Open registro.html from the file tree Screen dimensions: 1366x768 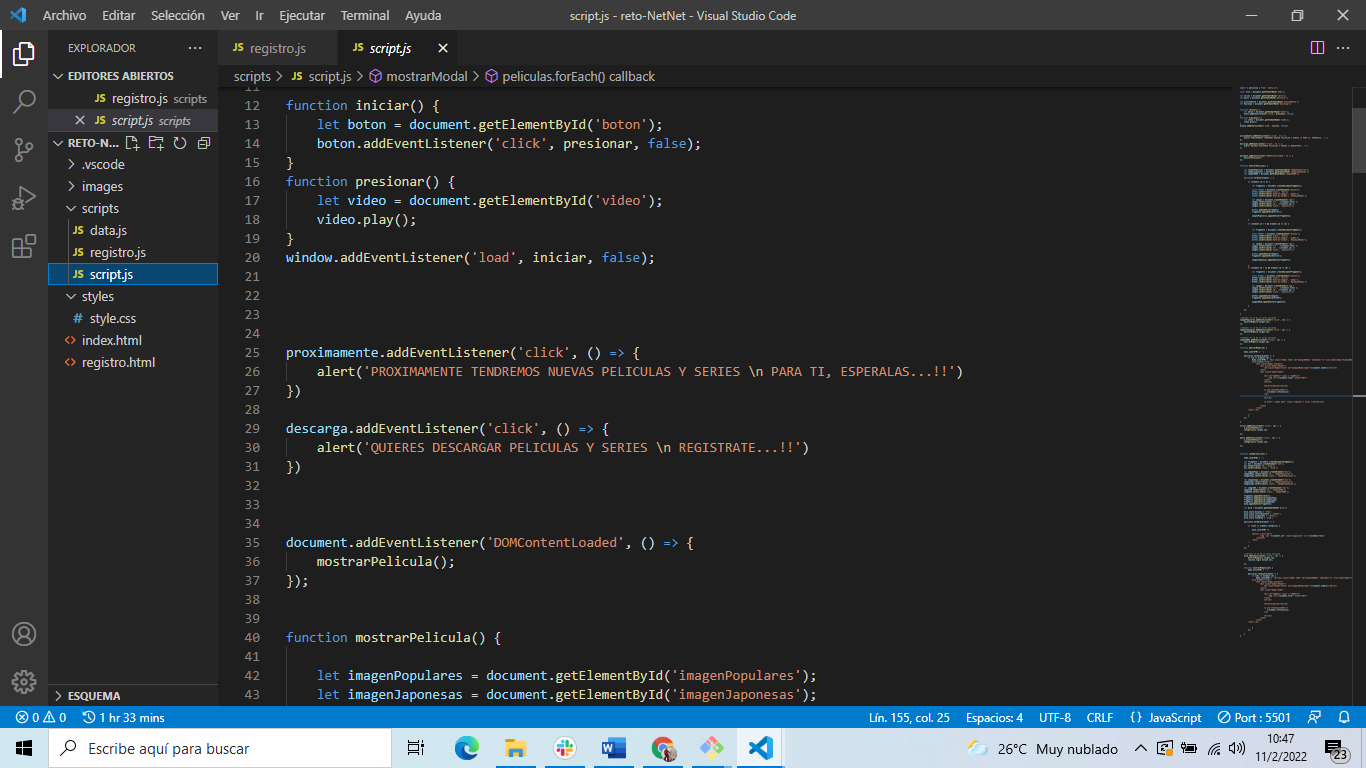132,363
